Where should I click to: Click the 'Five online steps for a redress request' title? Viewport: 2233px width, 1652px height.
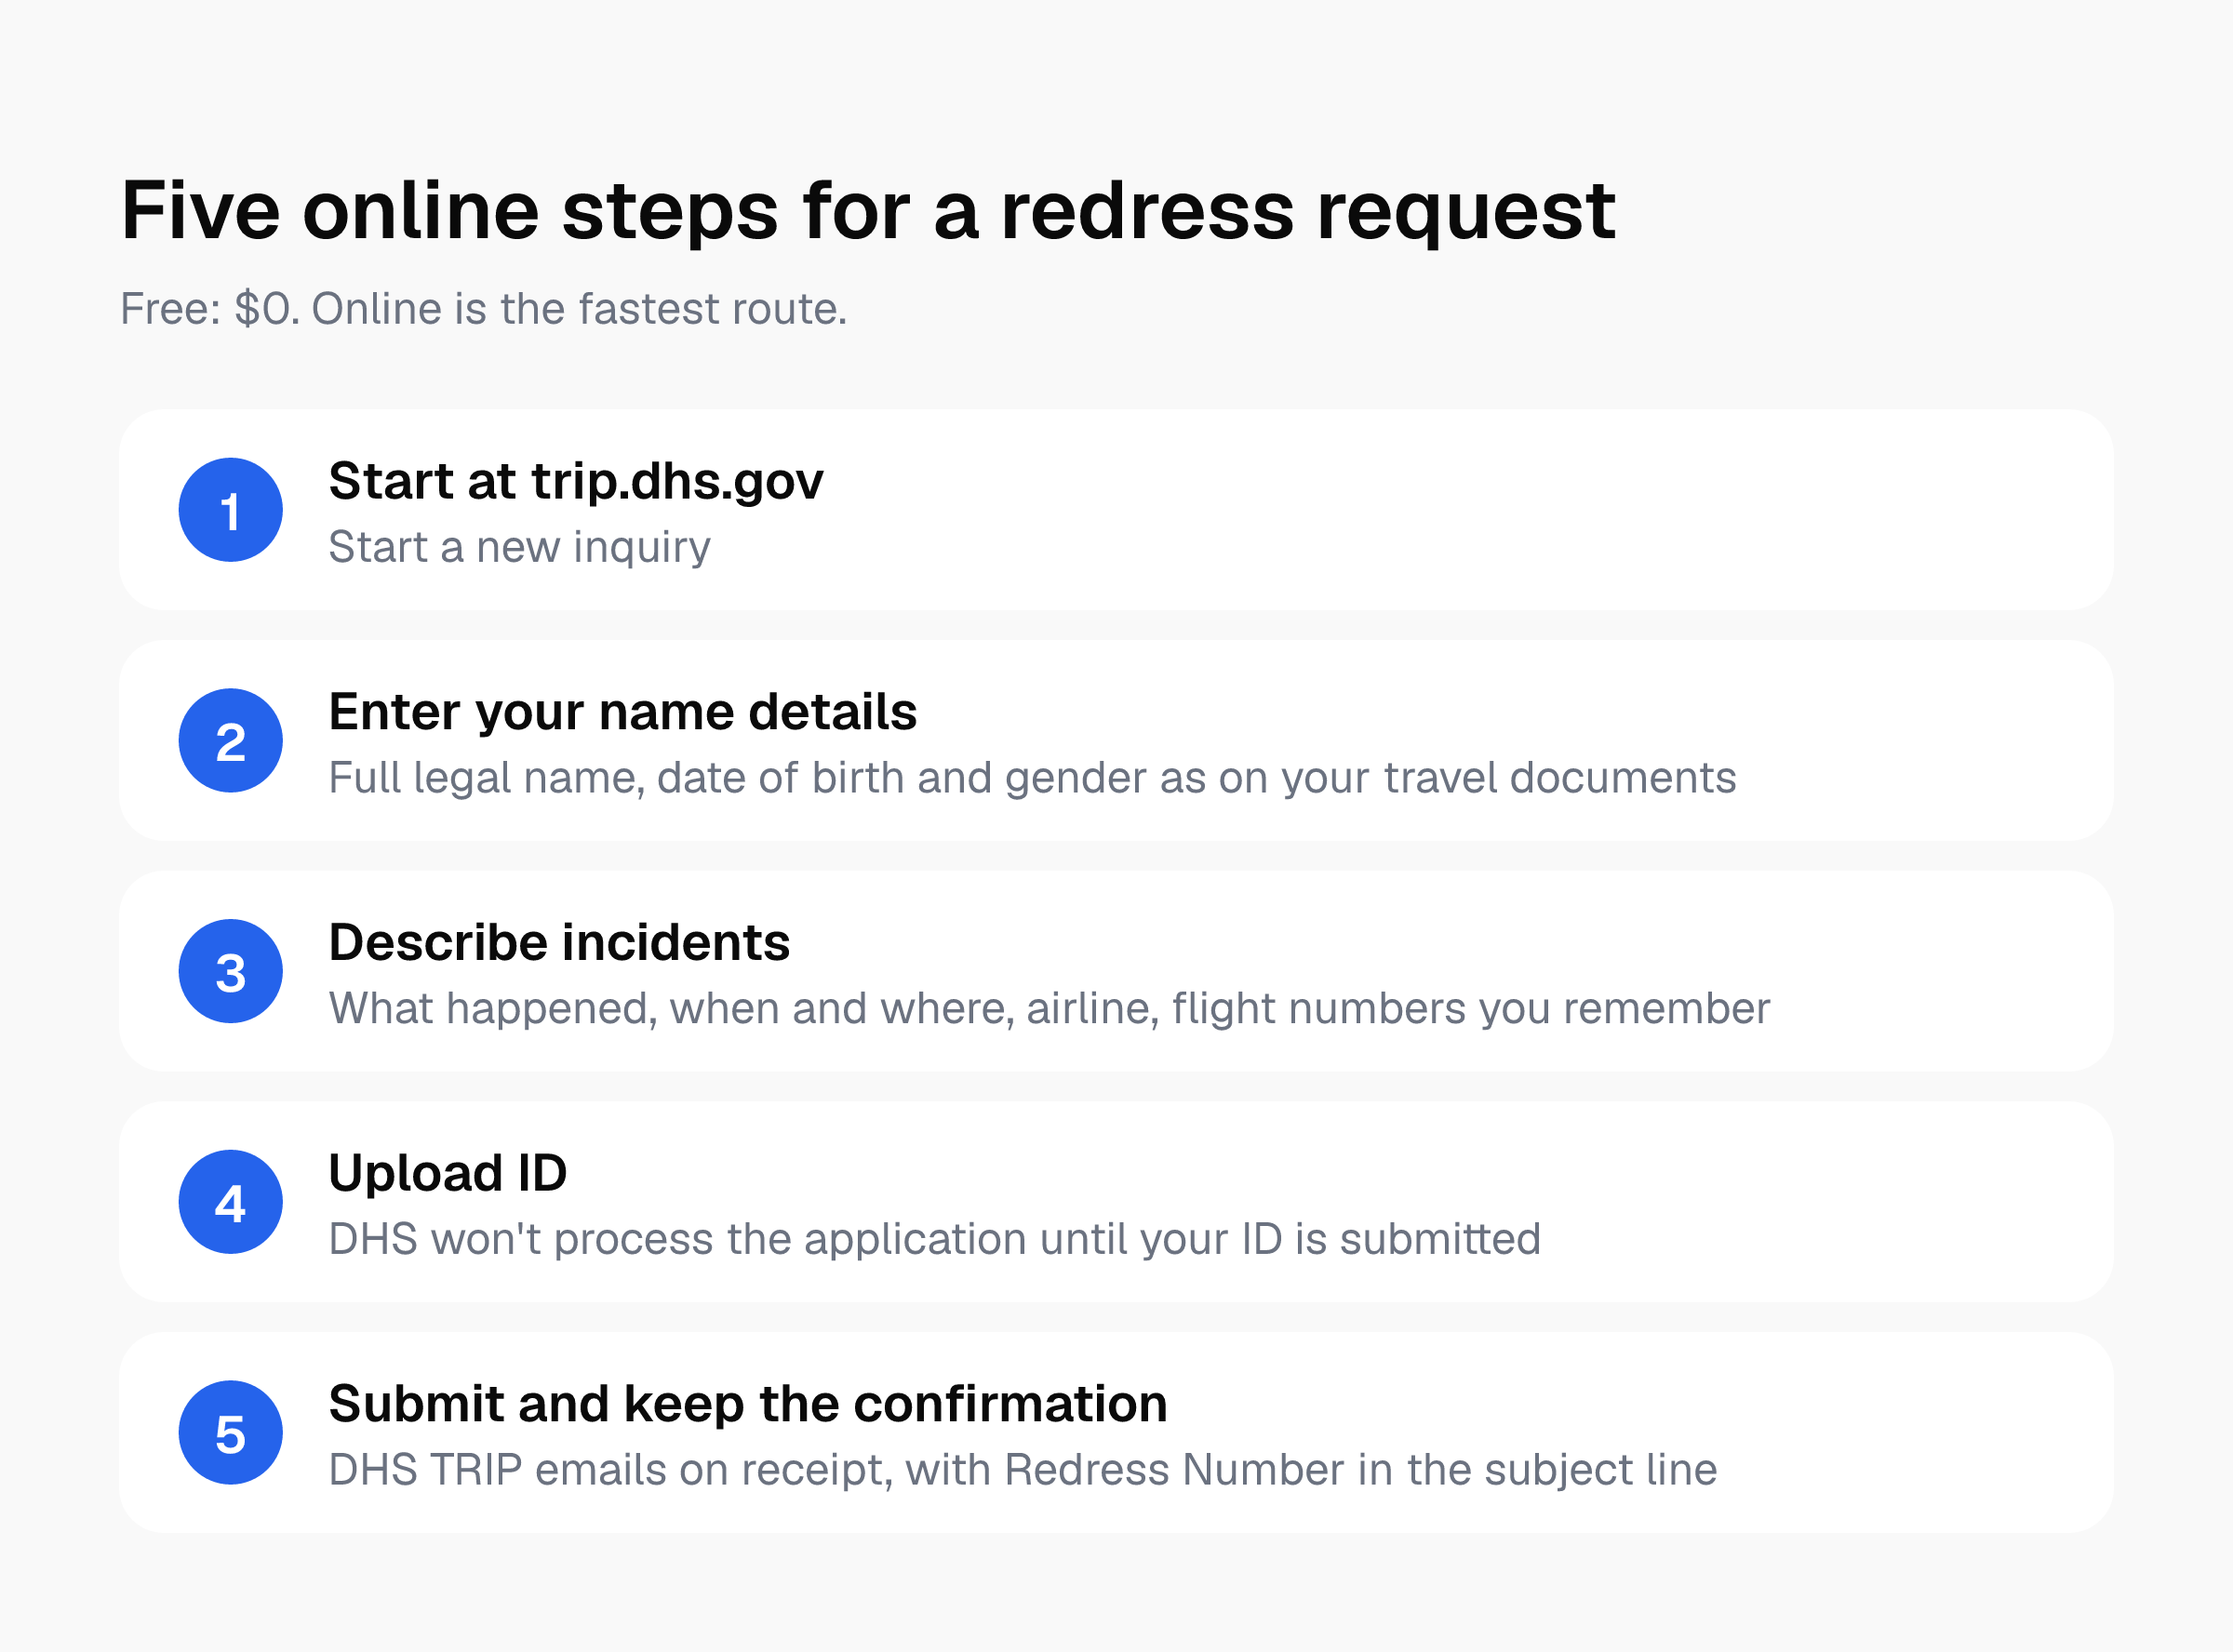click(868, 212)
